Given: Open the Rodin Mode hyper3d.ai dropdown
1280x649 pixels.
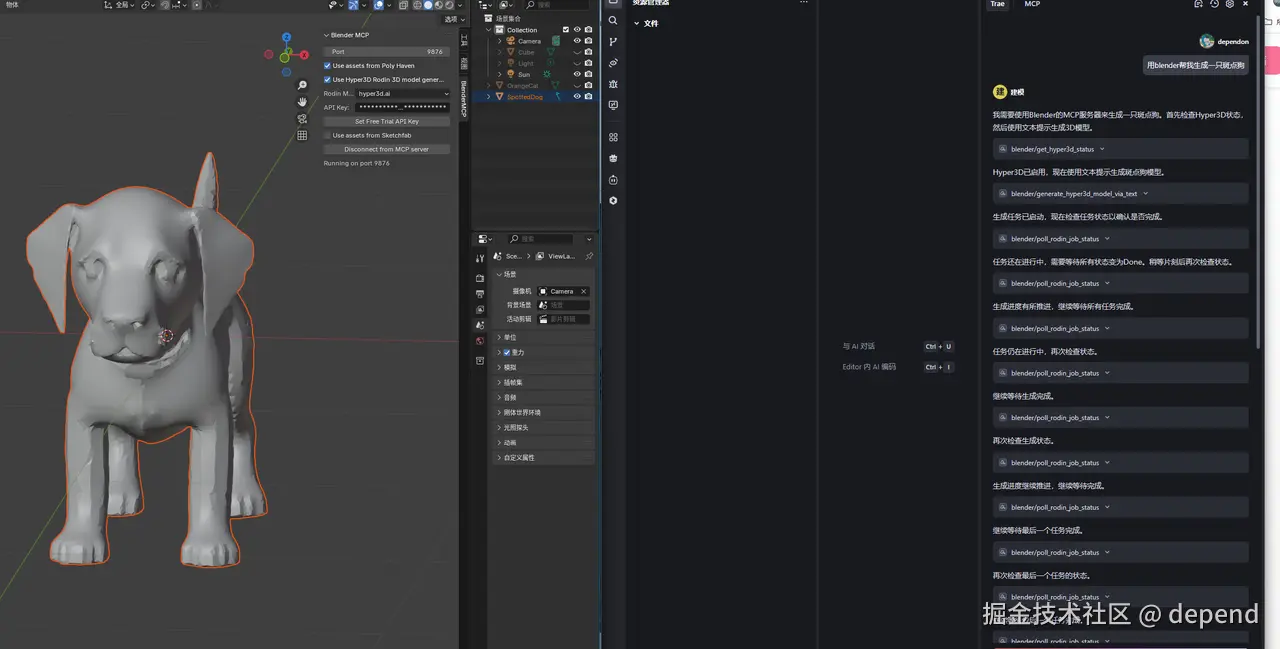Looking at the screenshot, I should coord(403,93).
